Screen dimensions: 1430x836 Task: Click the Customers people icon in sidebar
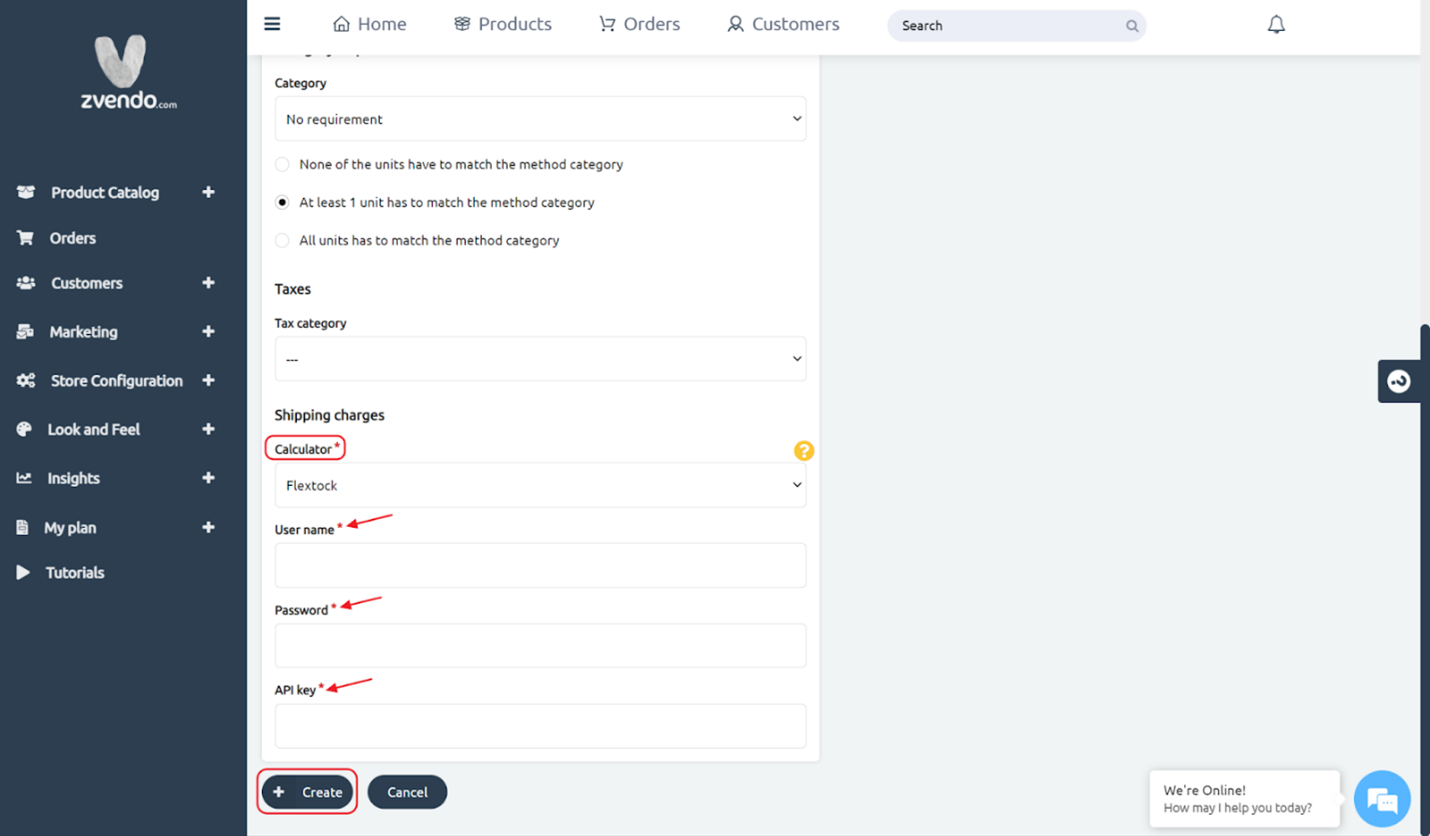coord(25,283)
